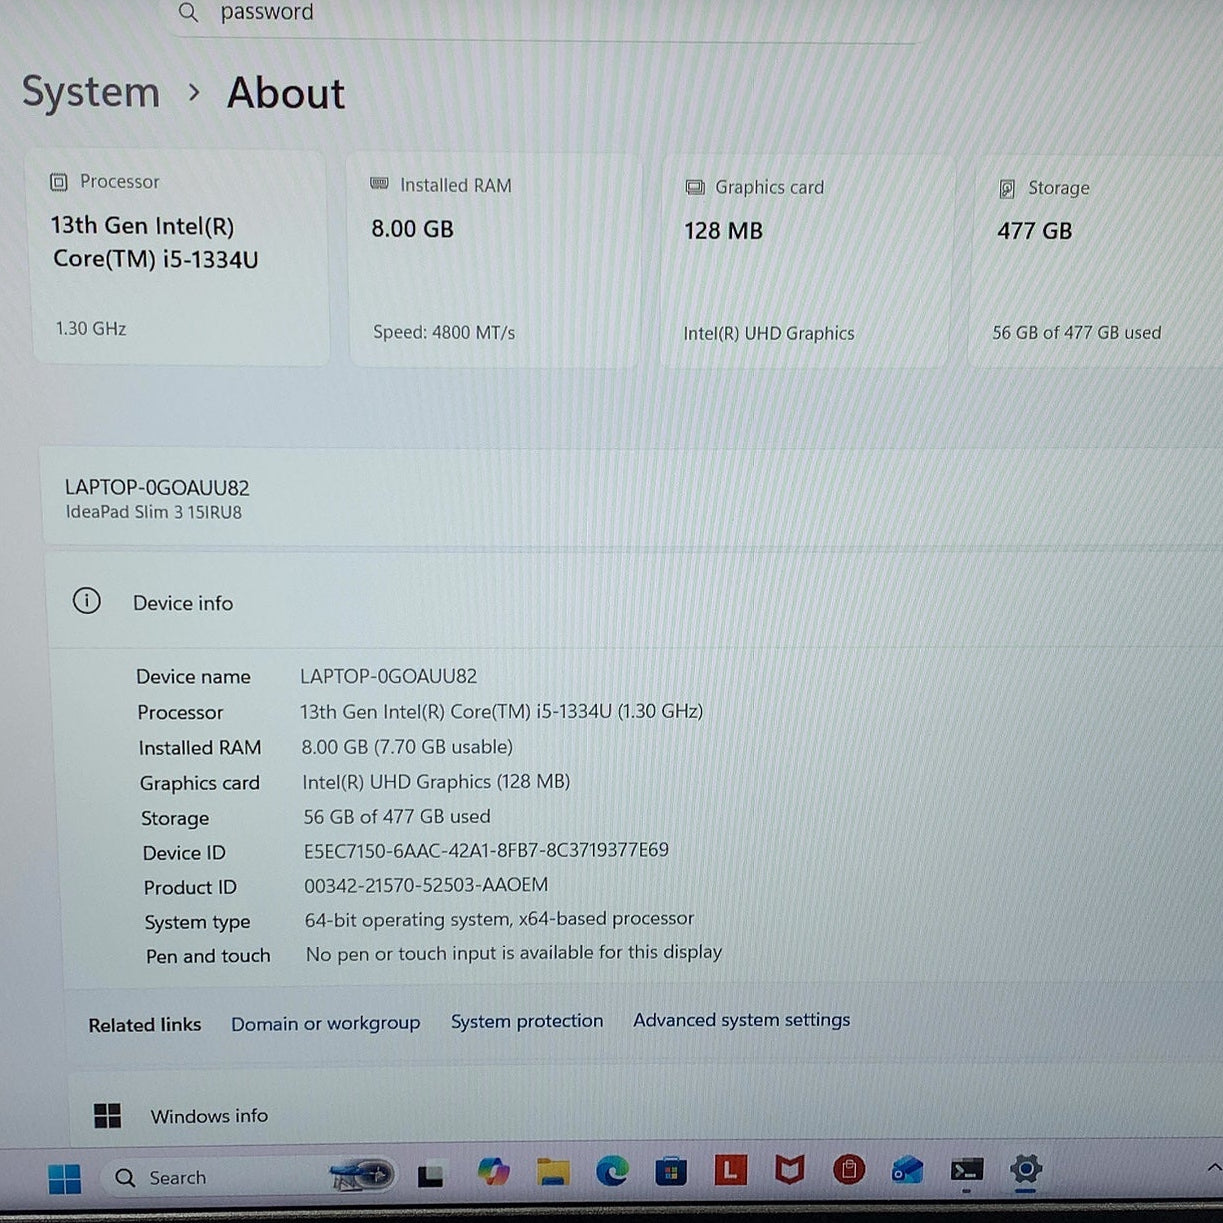Click Speed: 4800 MT/s text

click(x=444, y=332)
